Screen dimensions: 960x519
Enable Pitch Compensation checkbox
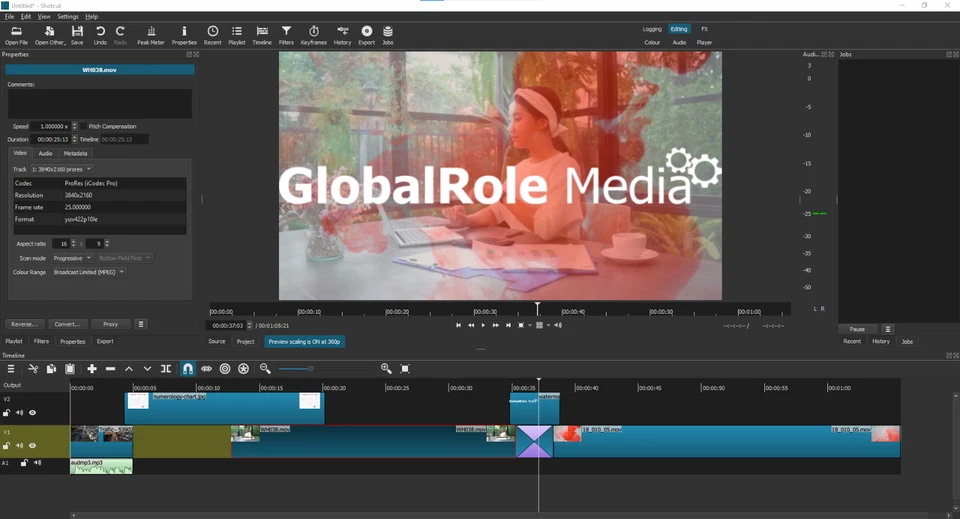pos(84,126)
